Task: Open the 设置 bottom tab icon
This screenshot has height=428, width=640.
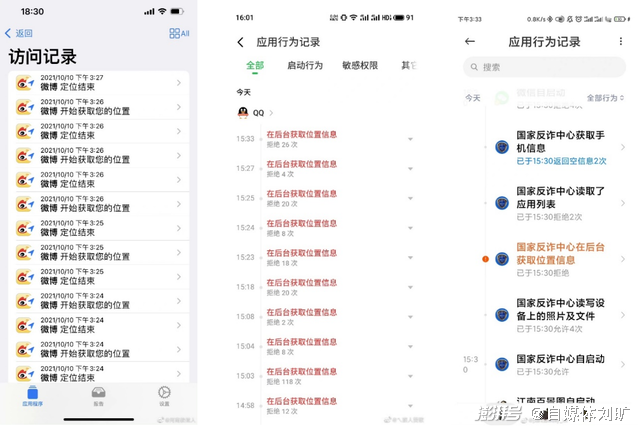Action: coord(164,393)
